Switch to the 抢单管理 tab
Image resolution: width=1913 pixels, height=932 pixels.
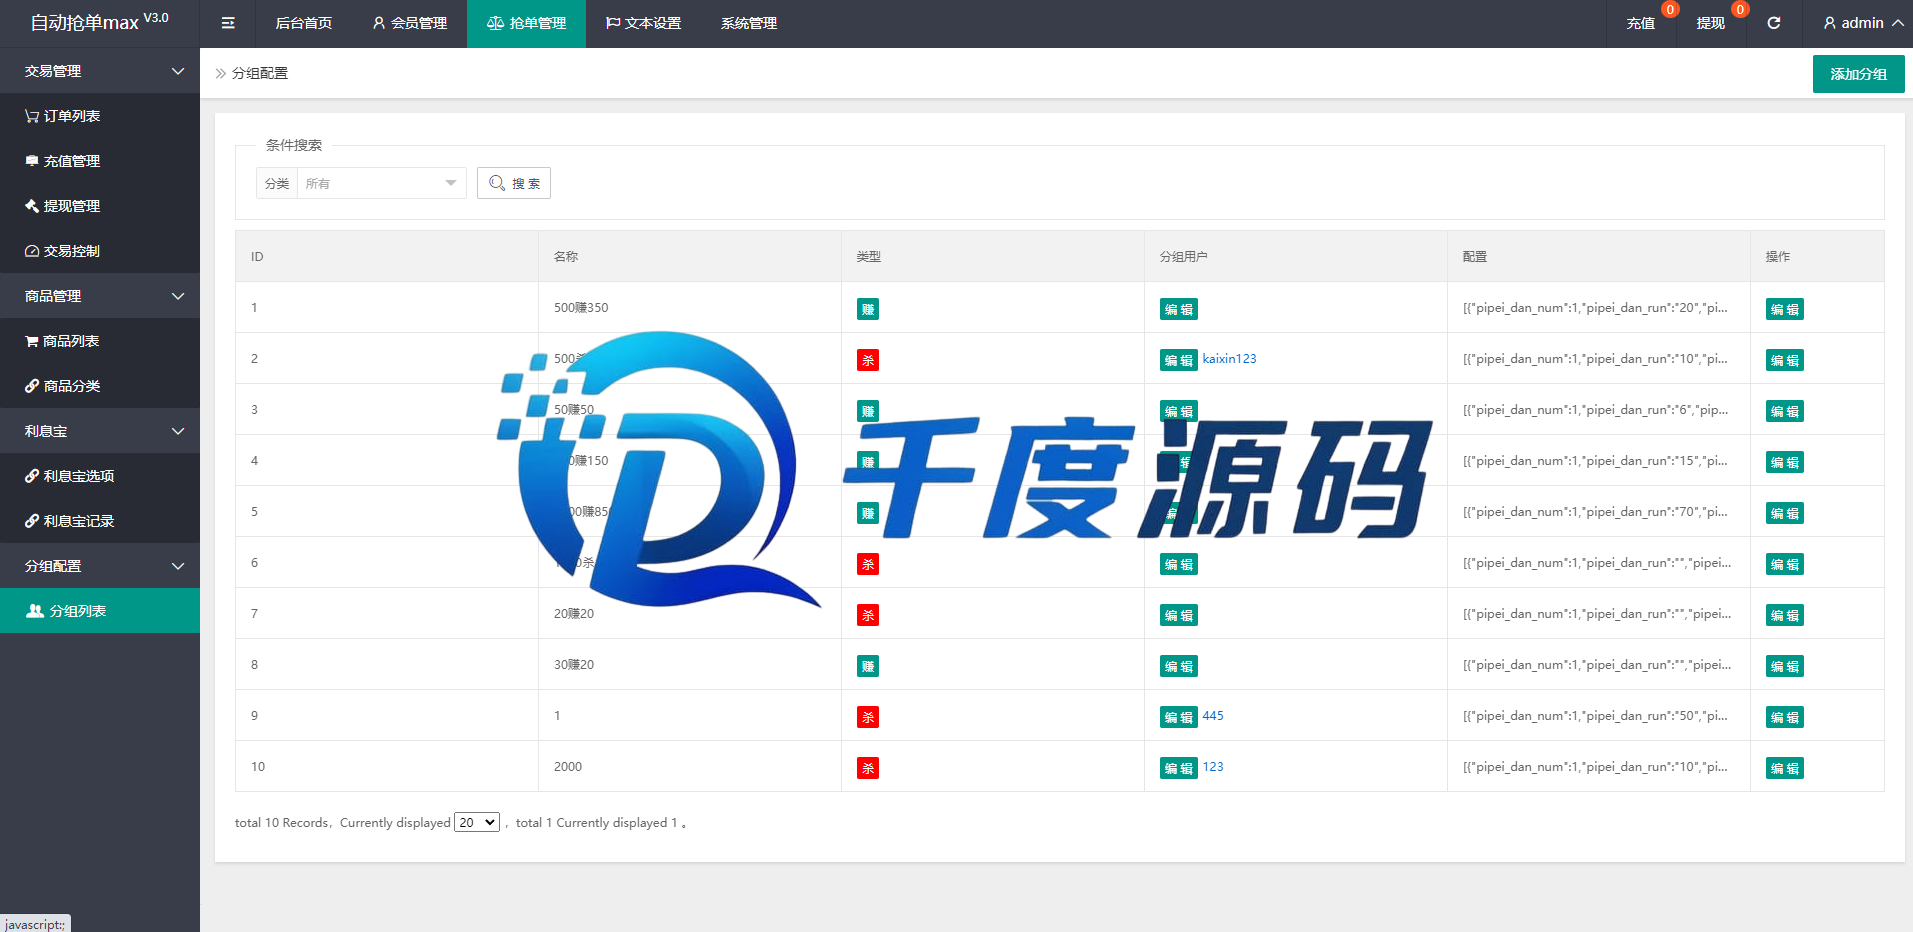(x=526, y=23)
